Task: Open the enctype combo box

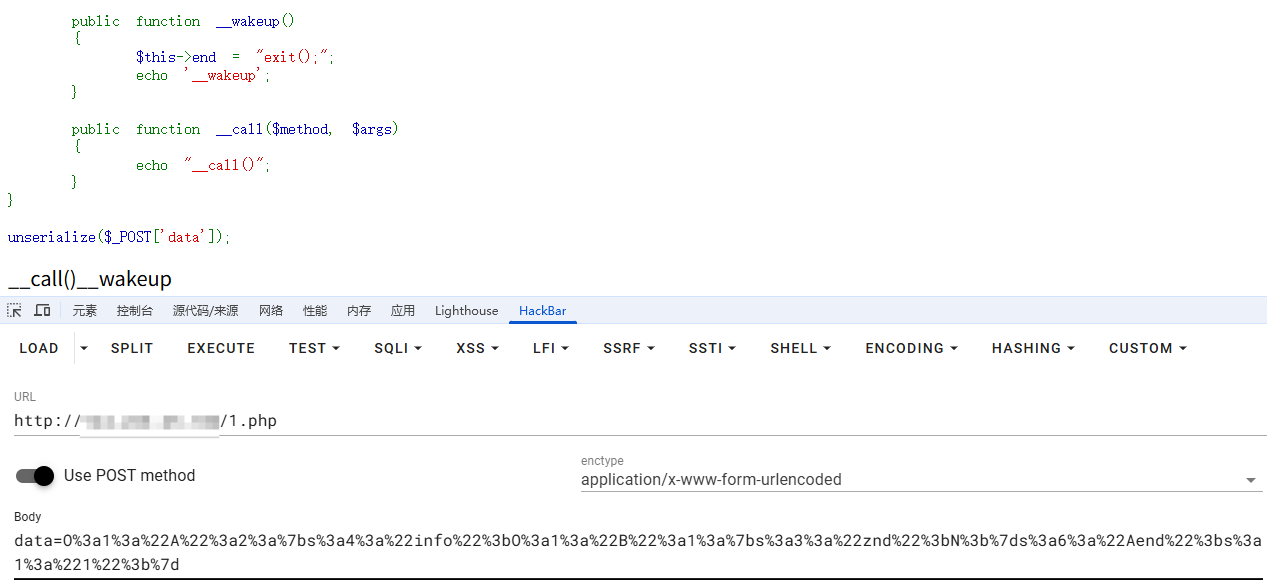Action: point(920,480)
